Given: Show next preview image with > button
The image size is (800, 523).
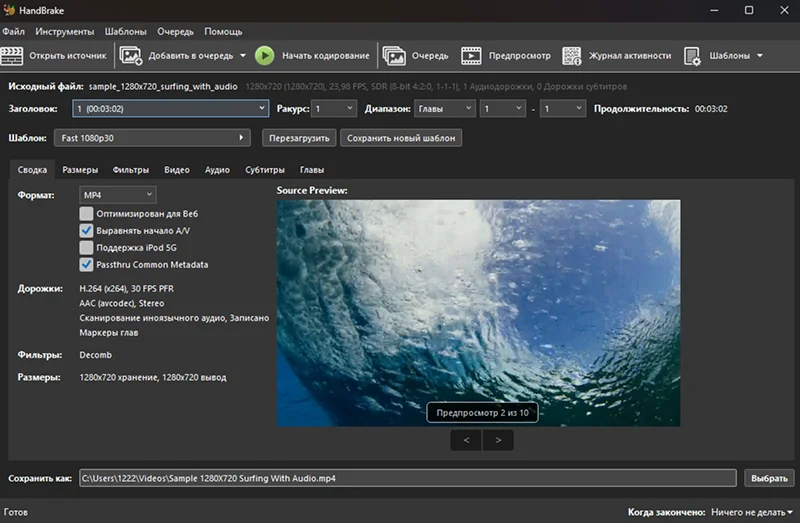Looking at the screenshot, I should click(498, 440).
